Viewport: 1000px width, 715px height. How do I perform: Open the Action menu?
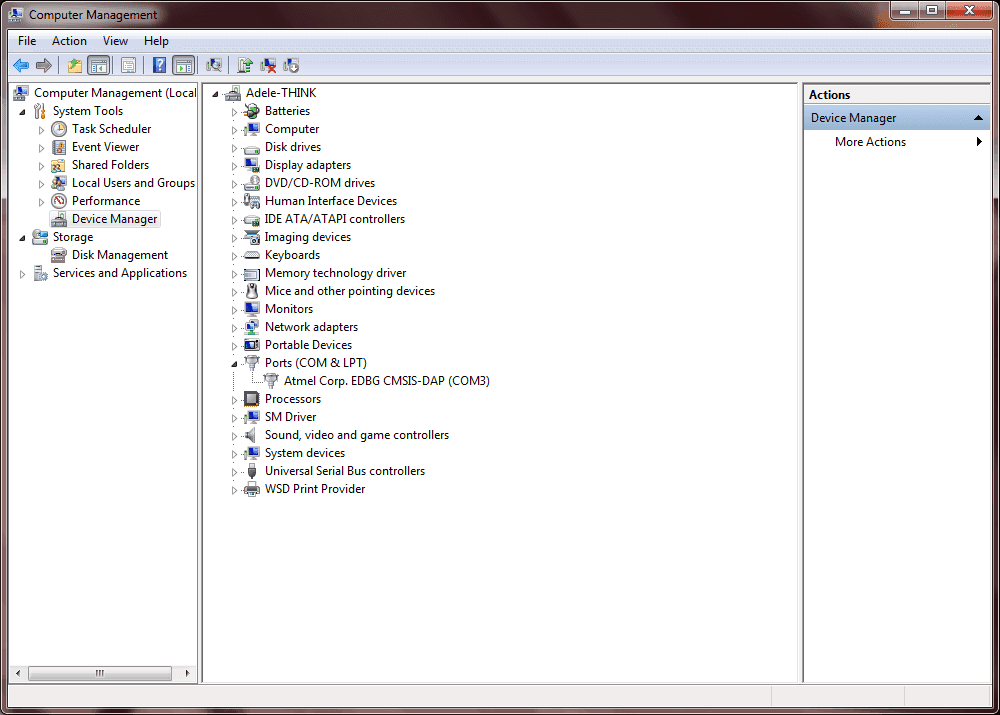[x=69, y=41]
